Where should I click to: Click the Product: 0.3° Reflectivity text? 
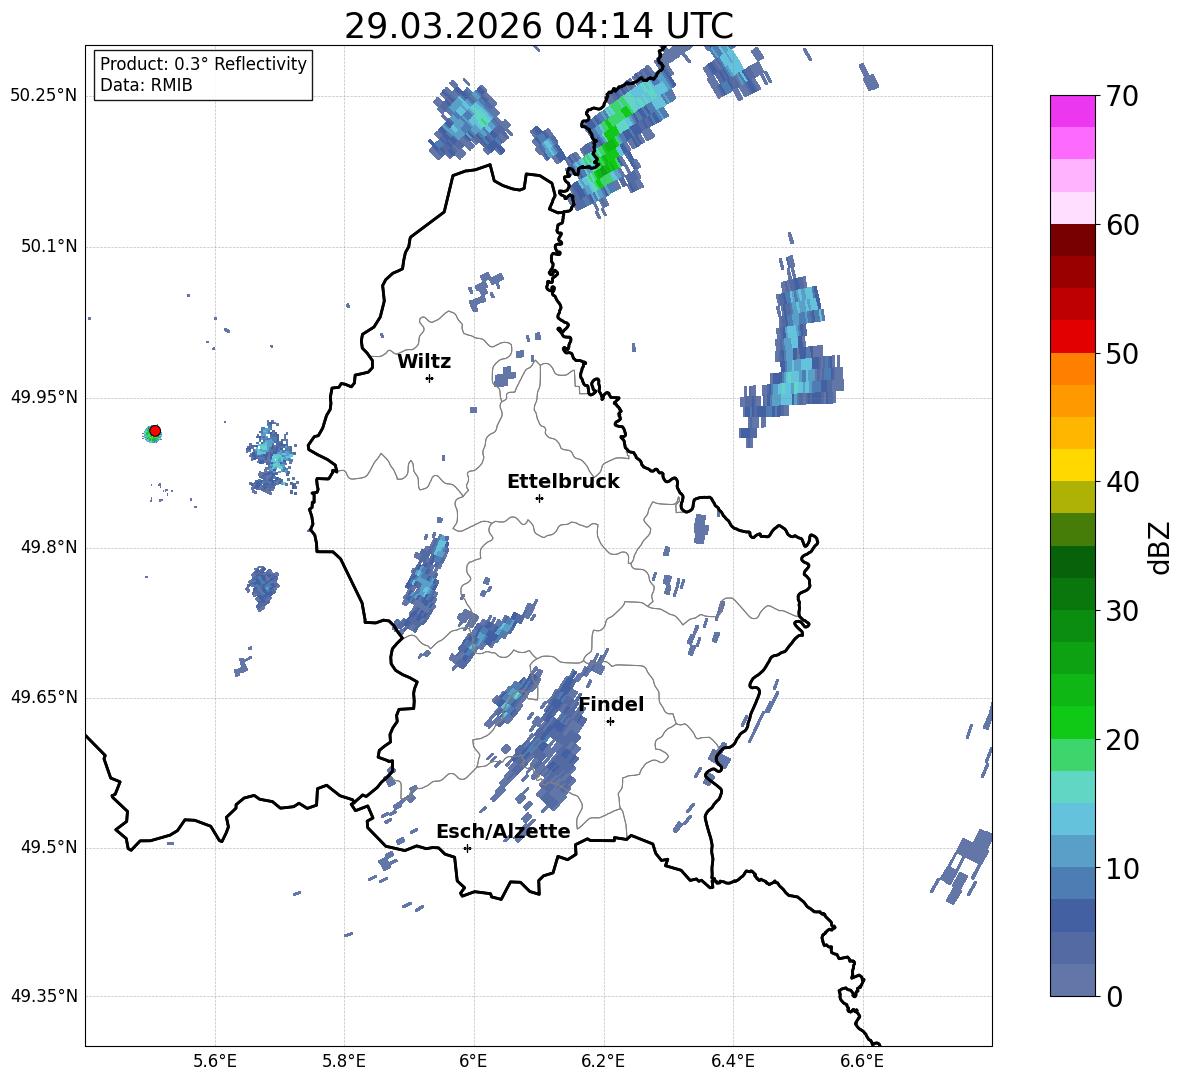pyautogui.click(x=203, y=64)
